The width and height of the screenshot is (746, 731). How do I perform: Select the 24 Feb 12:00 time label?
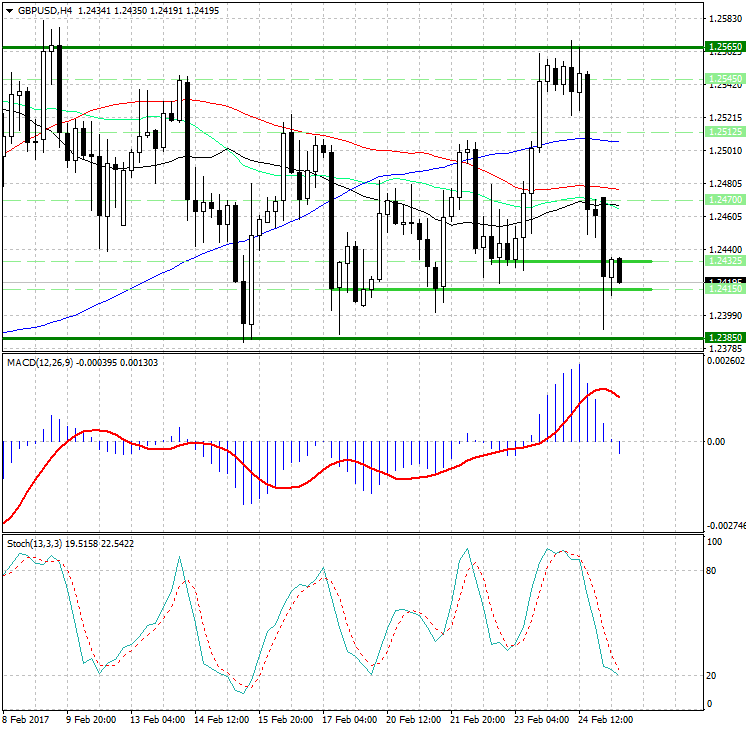pos(603,719)
